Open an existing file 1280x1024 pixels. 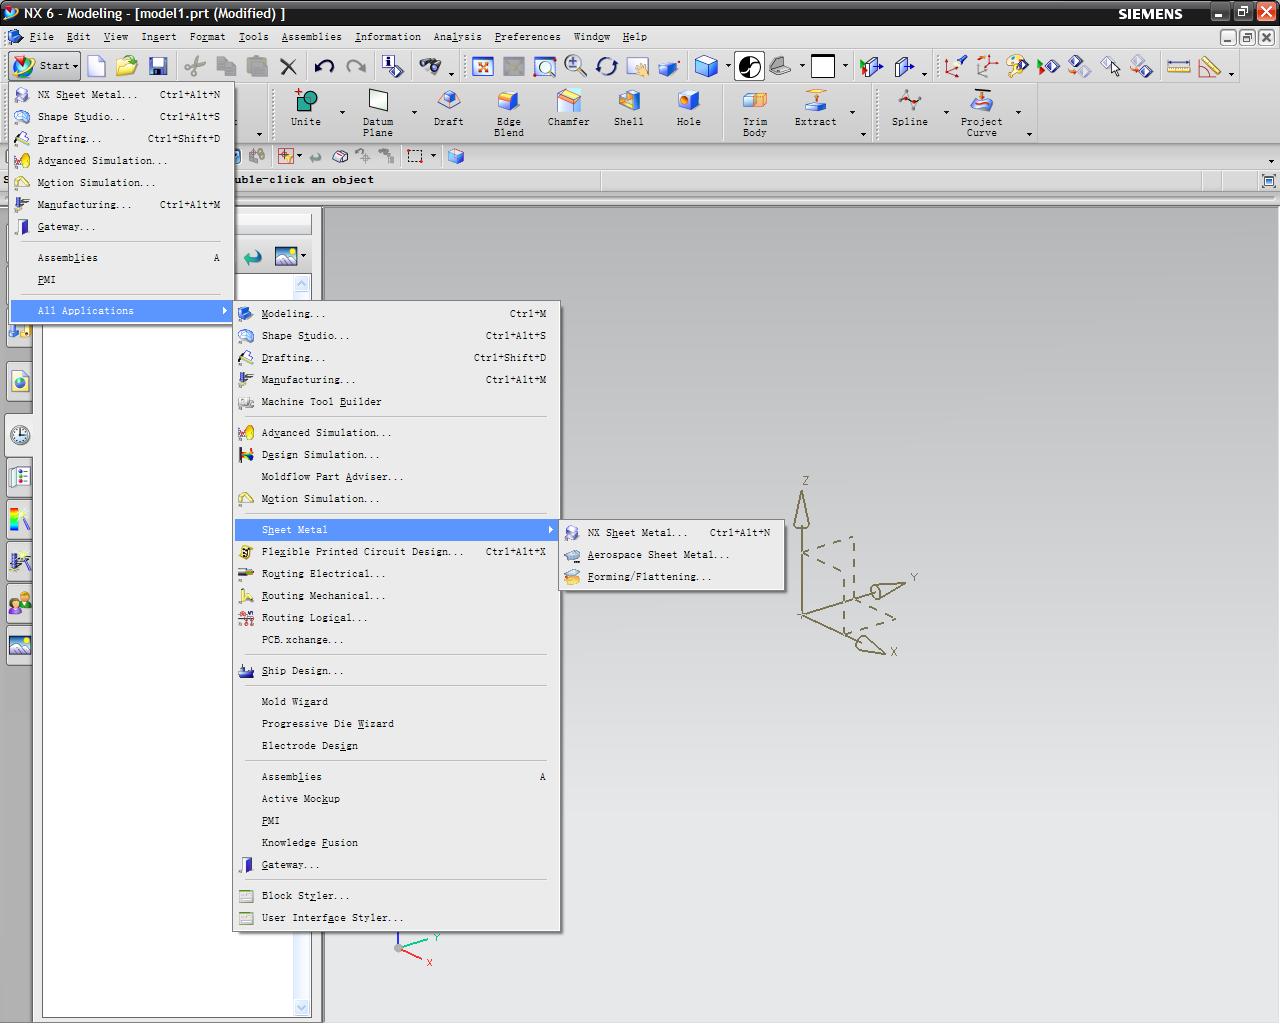[127, 66]
